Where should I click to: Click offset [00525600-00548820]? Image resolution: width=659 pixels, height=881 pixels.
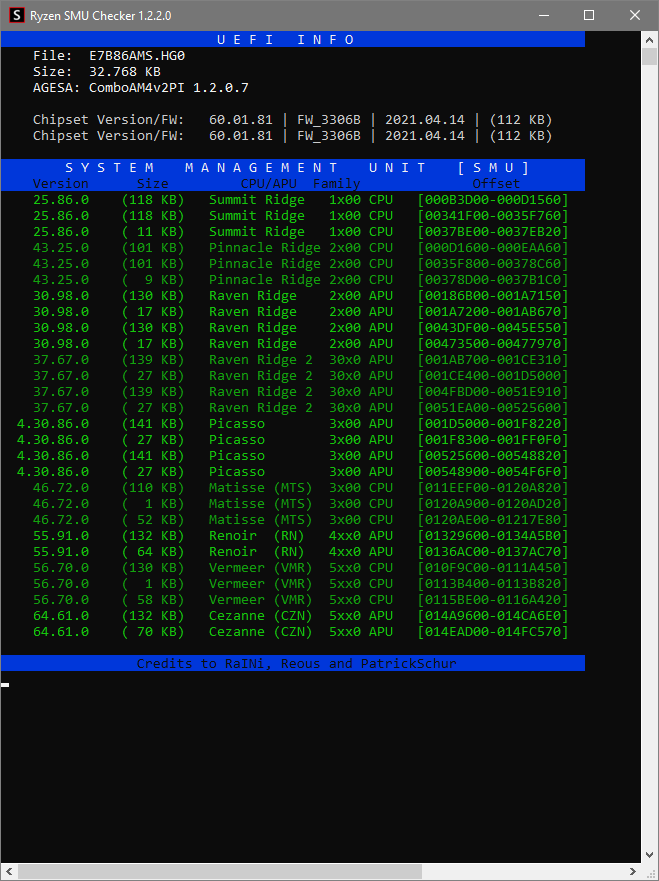coord(493,456)
